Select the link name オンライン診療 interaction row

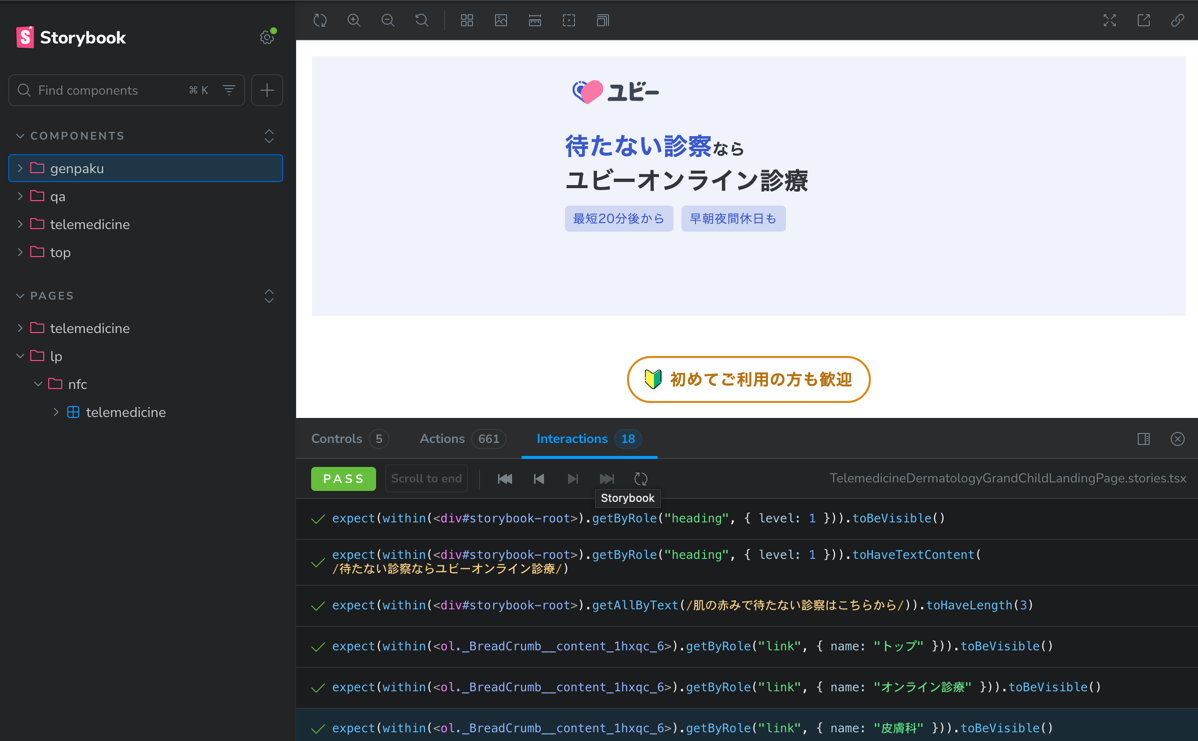pyautogui.click(x=746, y=688)
